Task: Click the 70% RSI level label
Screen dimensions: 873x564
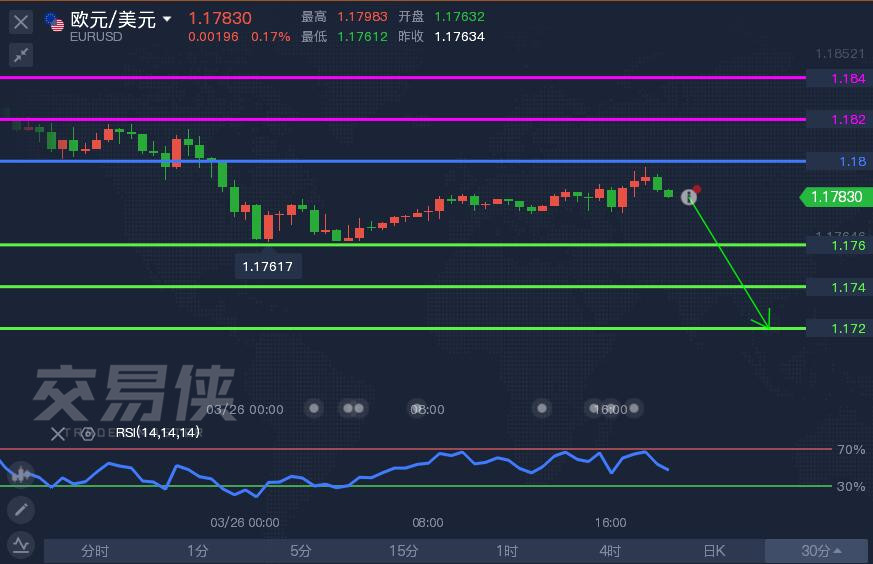Action: tap(851, 450)
